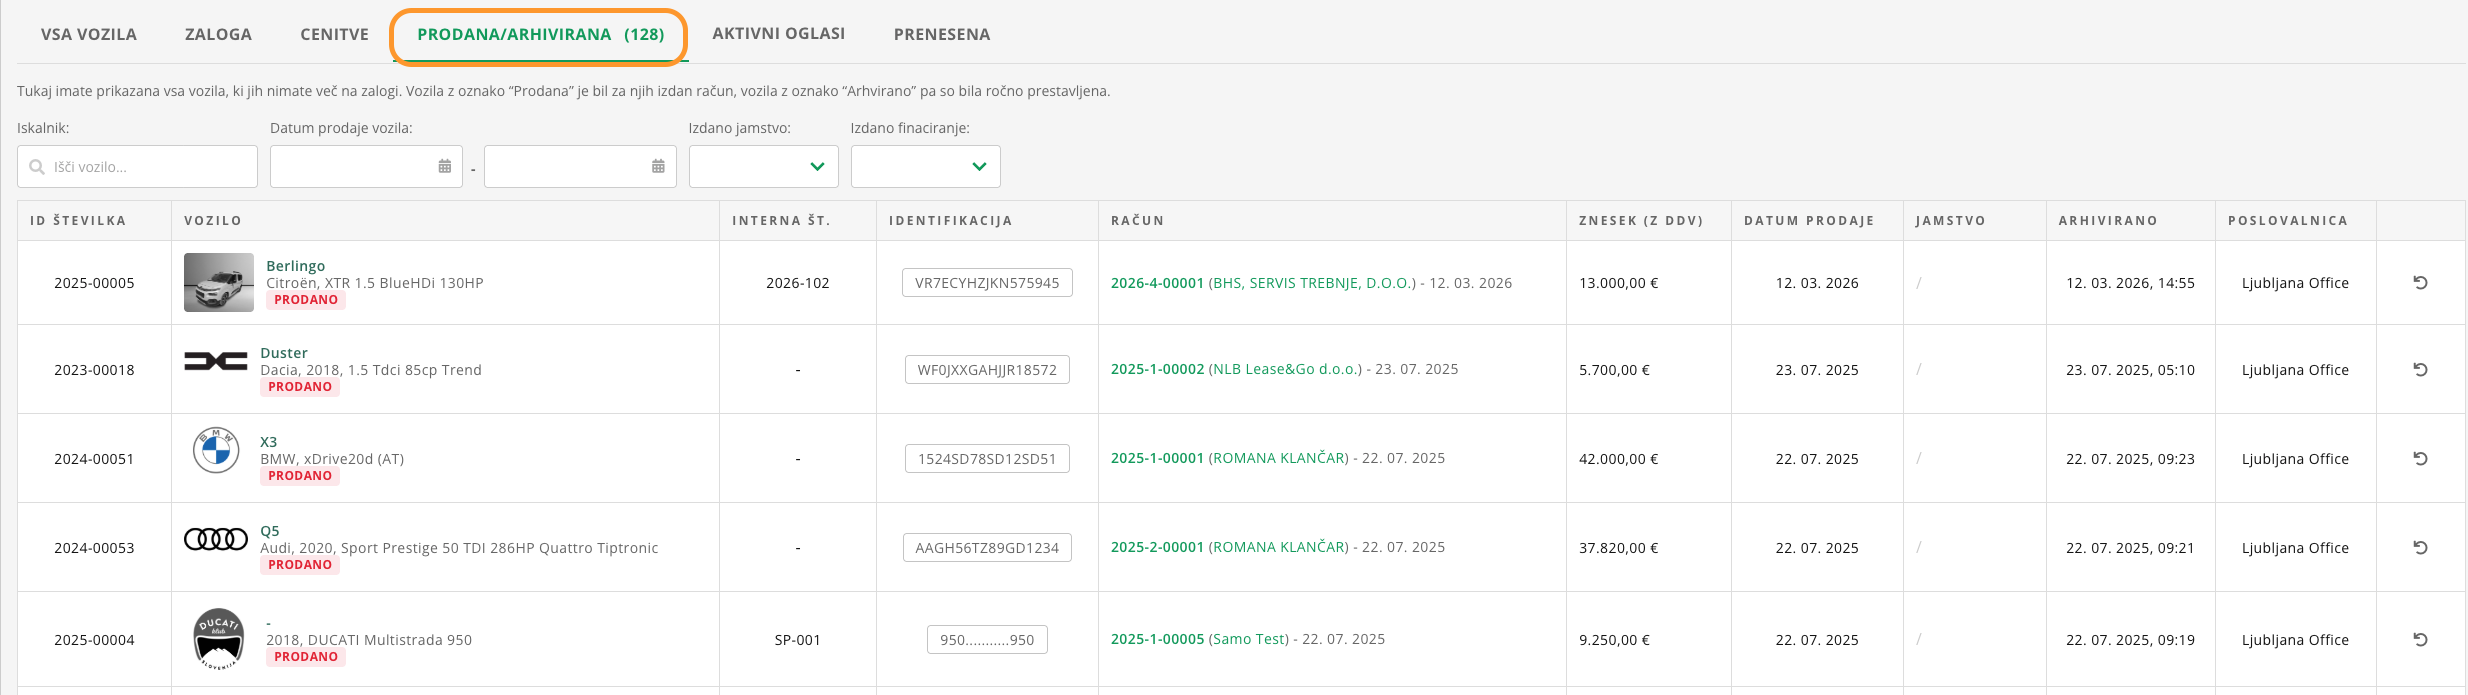Click restore icon for Audi Q5 row
The width and height of the screenshot is (2468, 695).
tap(2420, 548)
